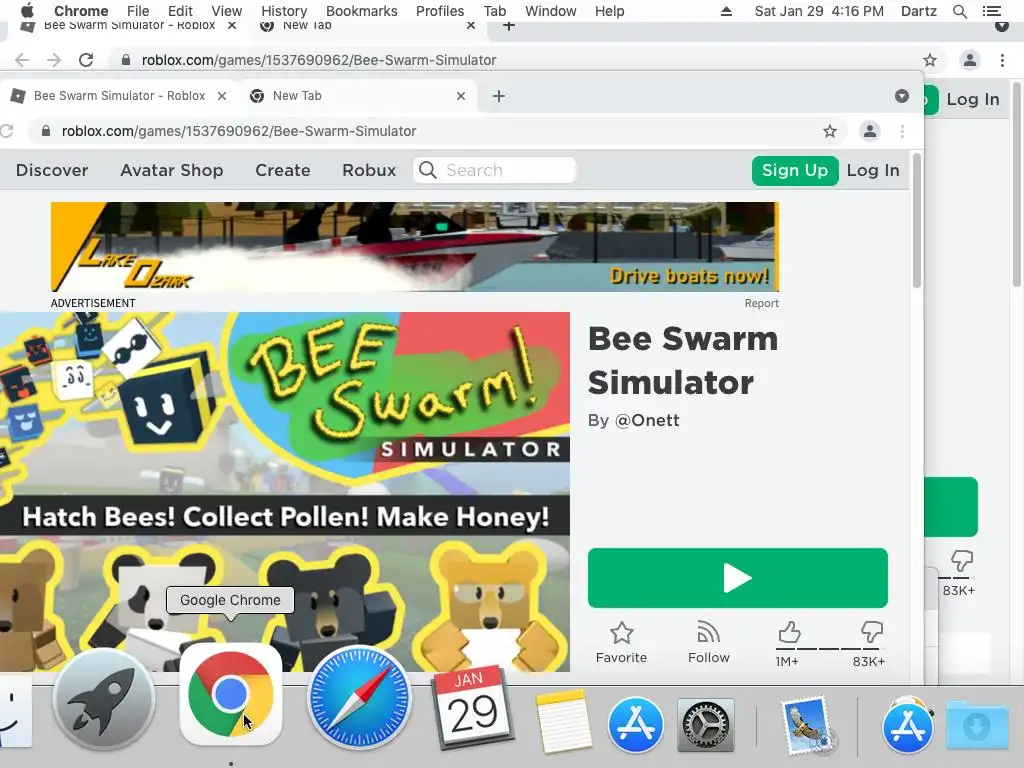Open the Mail stamp icon in the Dock
This screenshot has height=768, width=1024.
[x=808, y=725]
